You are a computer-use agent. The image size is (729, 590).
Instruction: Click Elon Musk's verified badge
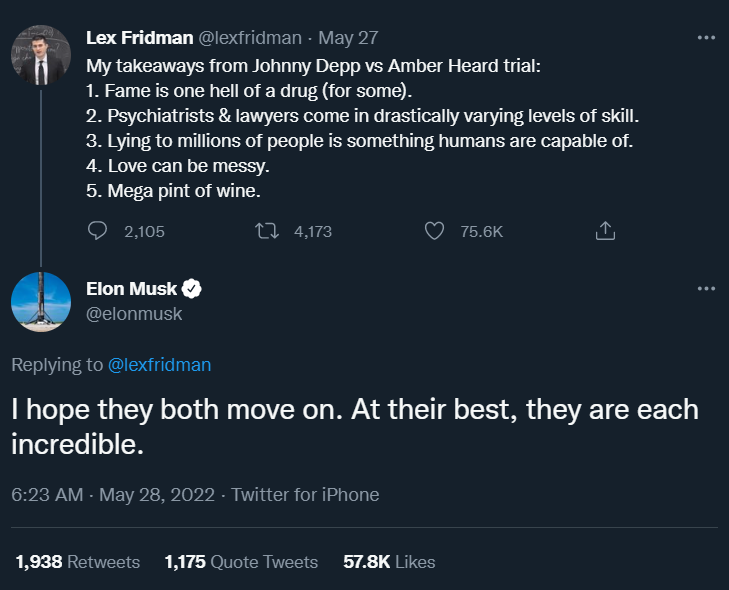click(x=193, y=289)
